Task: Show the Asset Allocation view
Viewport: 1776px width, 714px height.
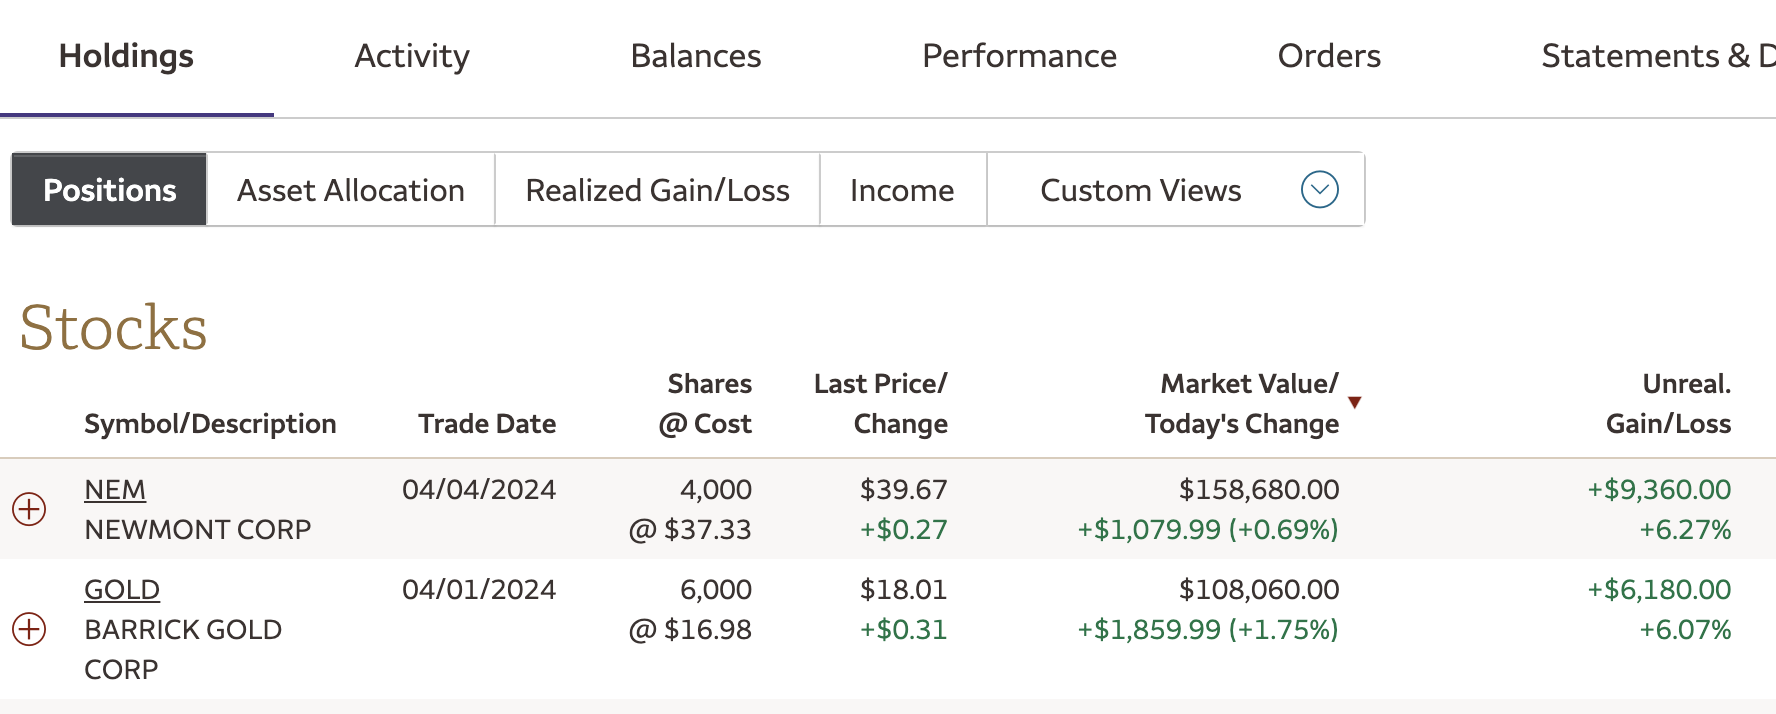Action: pos(351,190)
